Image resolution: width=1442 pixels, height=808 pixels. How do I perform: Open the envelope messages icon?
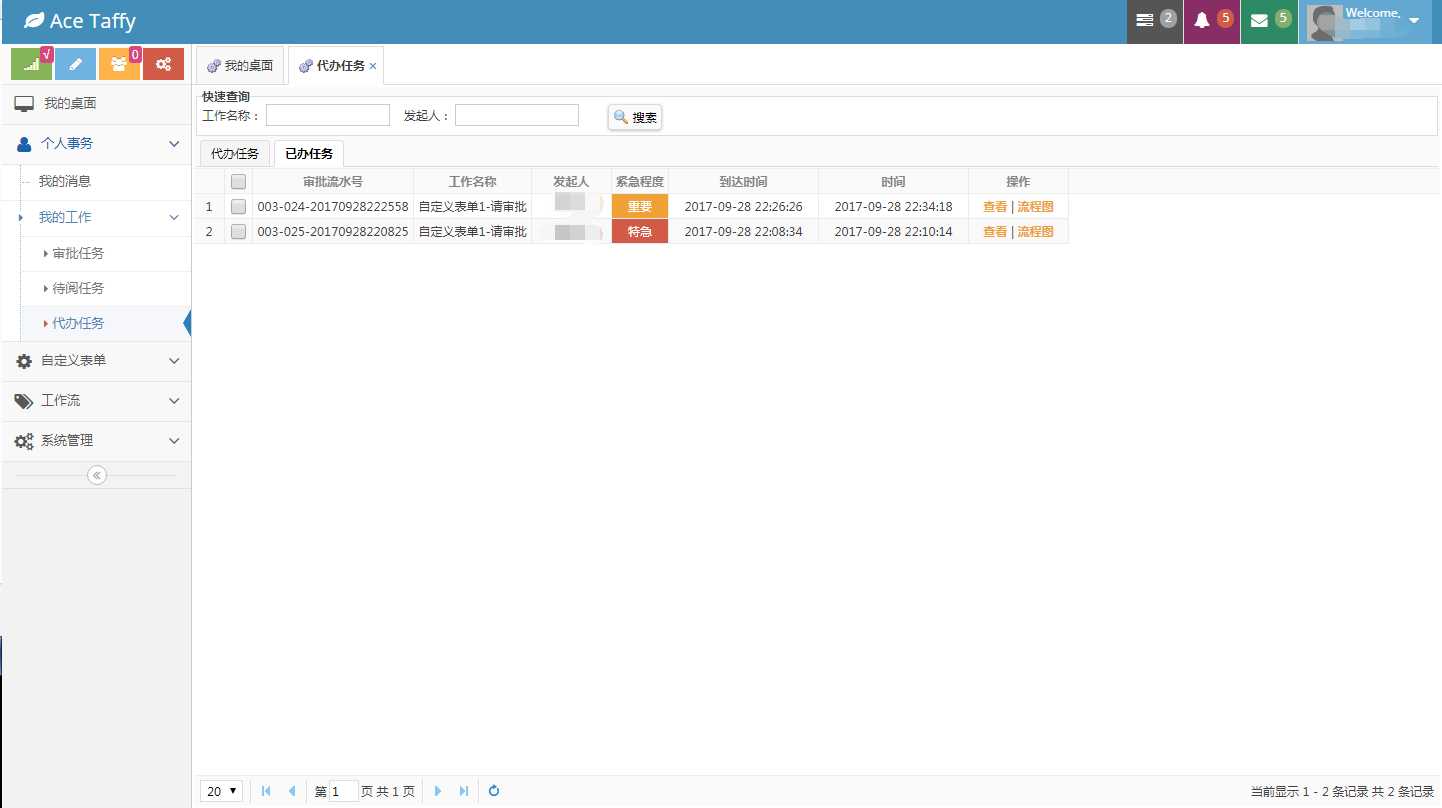1259,21
